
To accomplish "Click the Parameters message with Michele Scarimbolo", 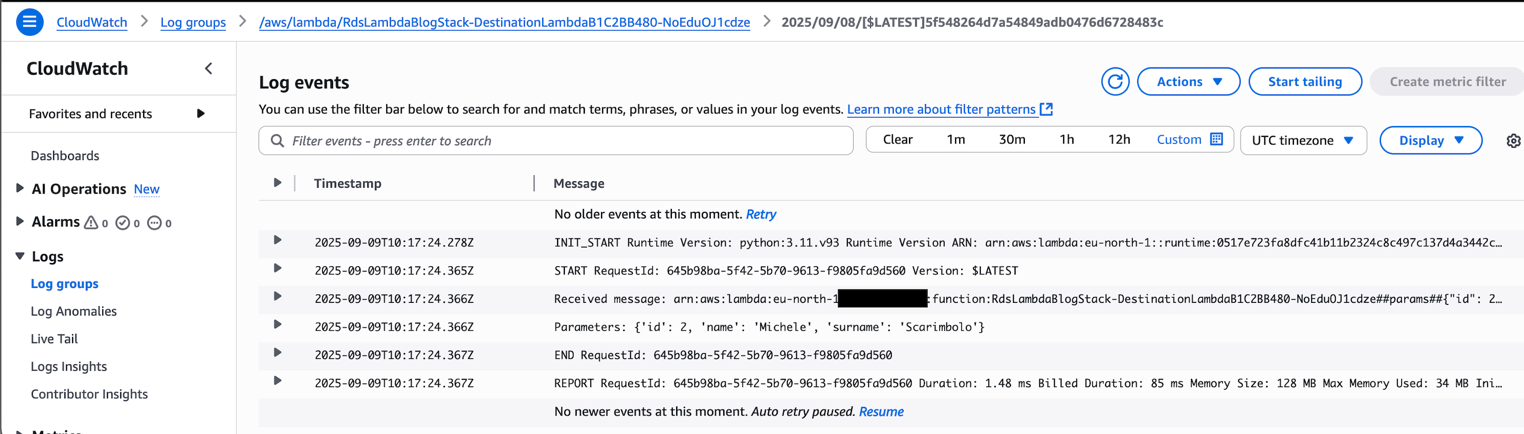I will (x=769, y=327).
